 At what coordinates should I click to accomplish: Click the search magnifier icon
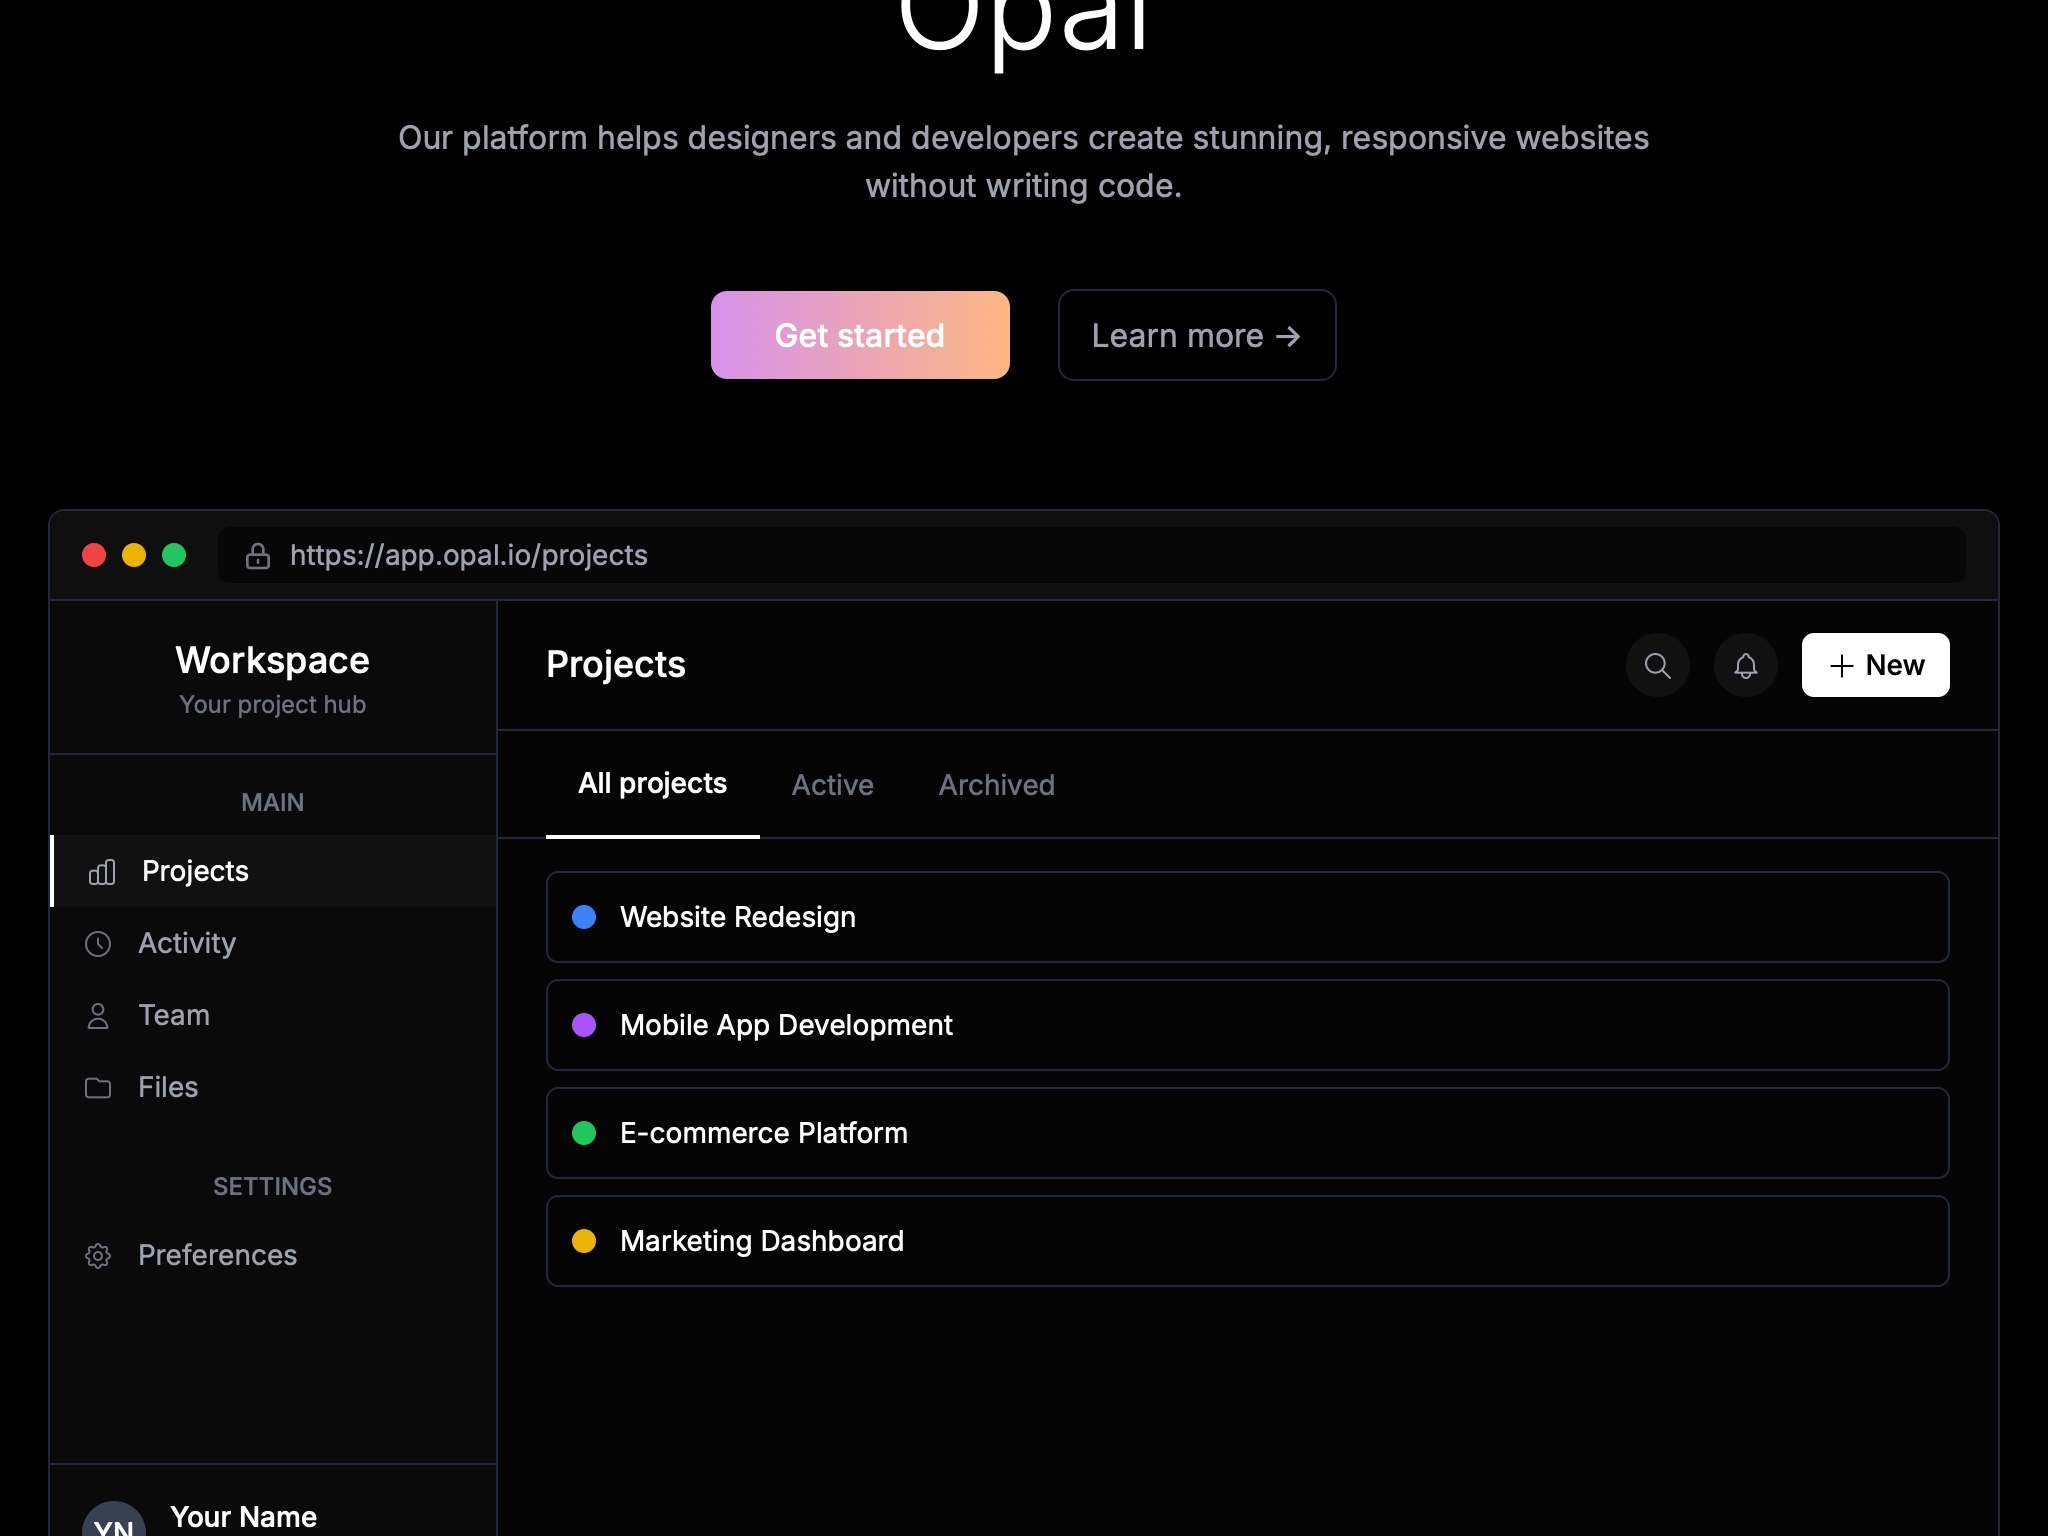1657,665
